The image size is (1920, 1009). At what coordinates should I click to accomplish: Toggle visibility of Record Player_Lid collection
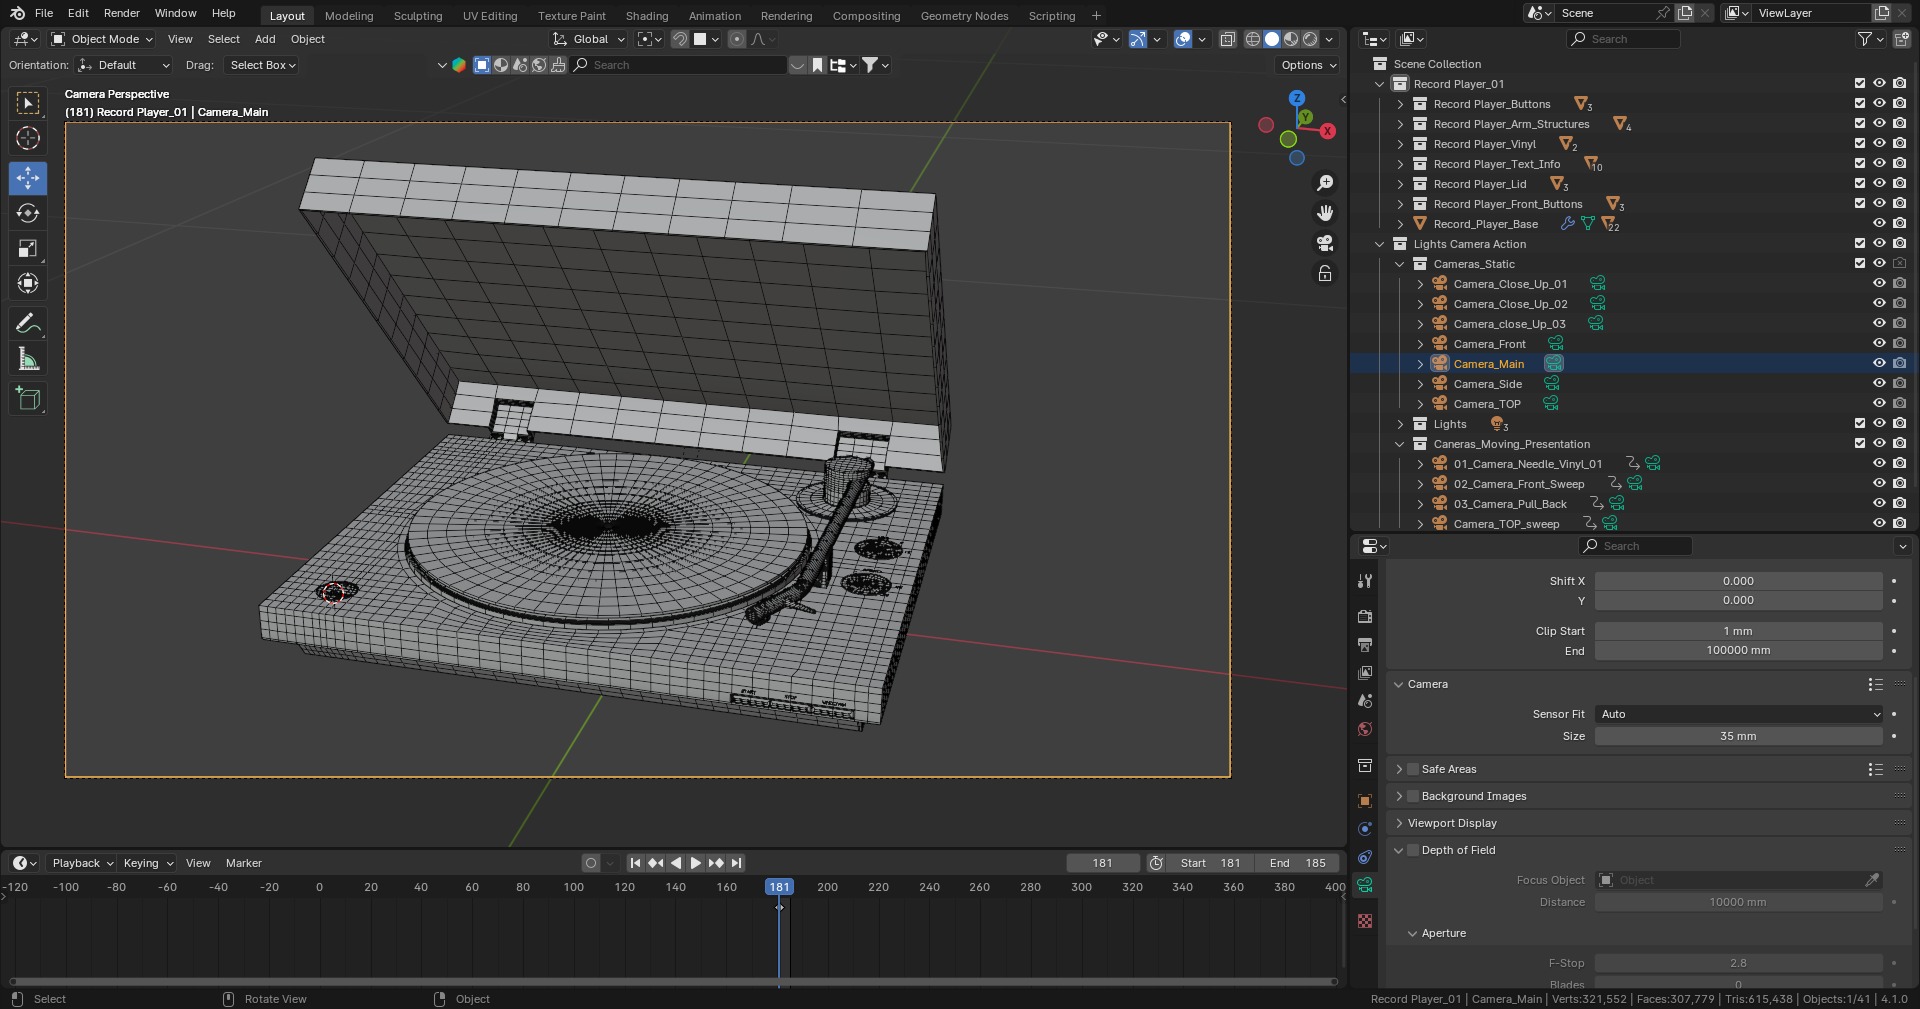(1879, 183)
